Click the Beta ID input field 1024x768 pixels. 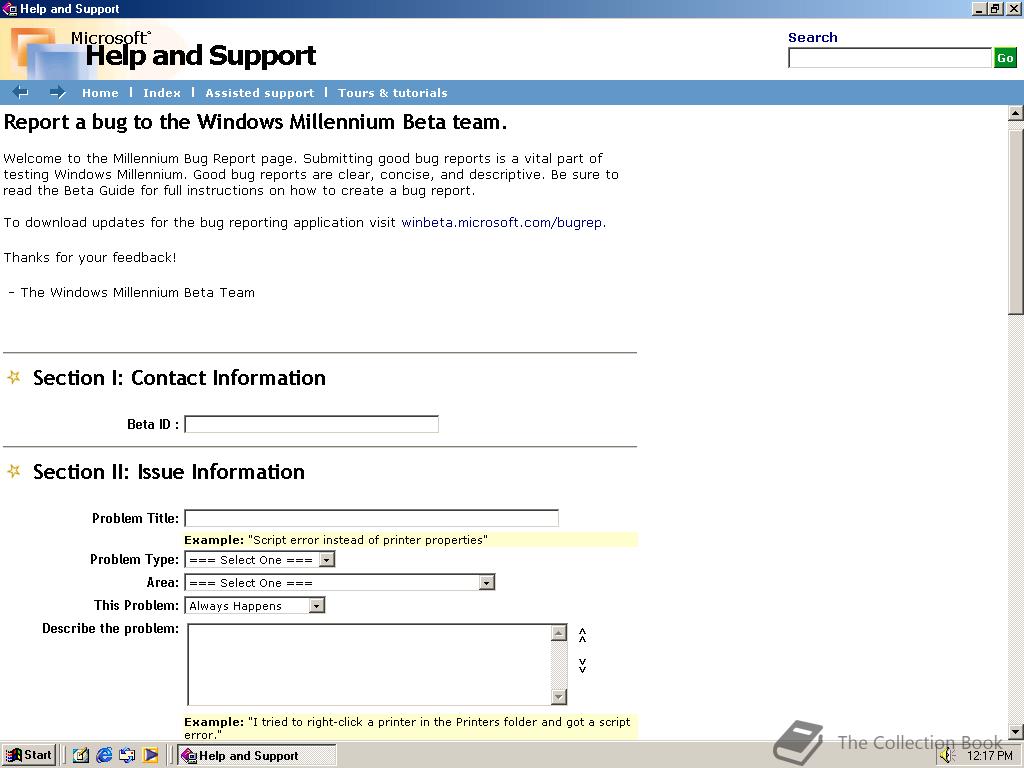[x=312, y=424]
